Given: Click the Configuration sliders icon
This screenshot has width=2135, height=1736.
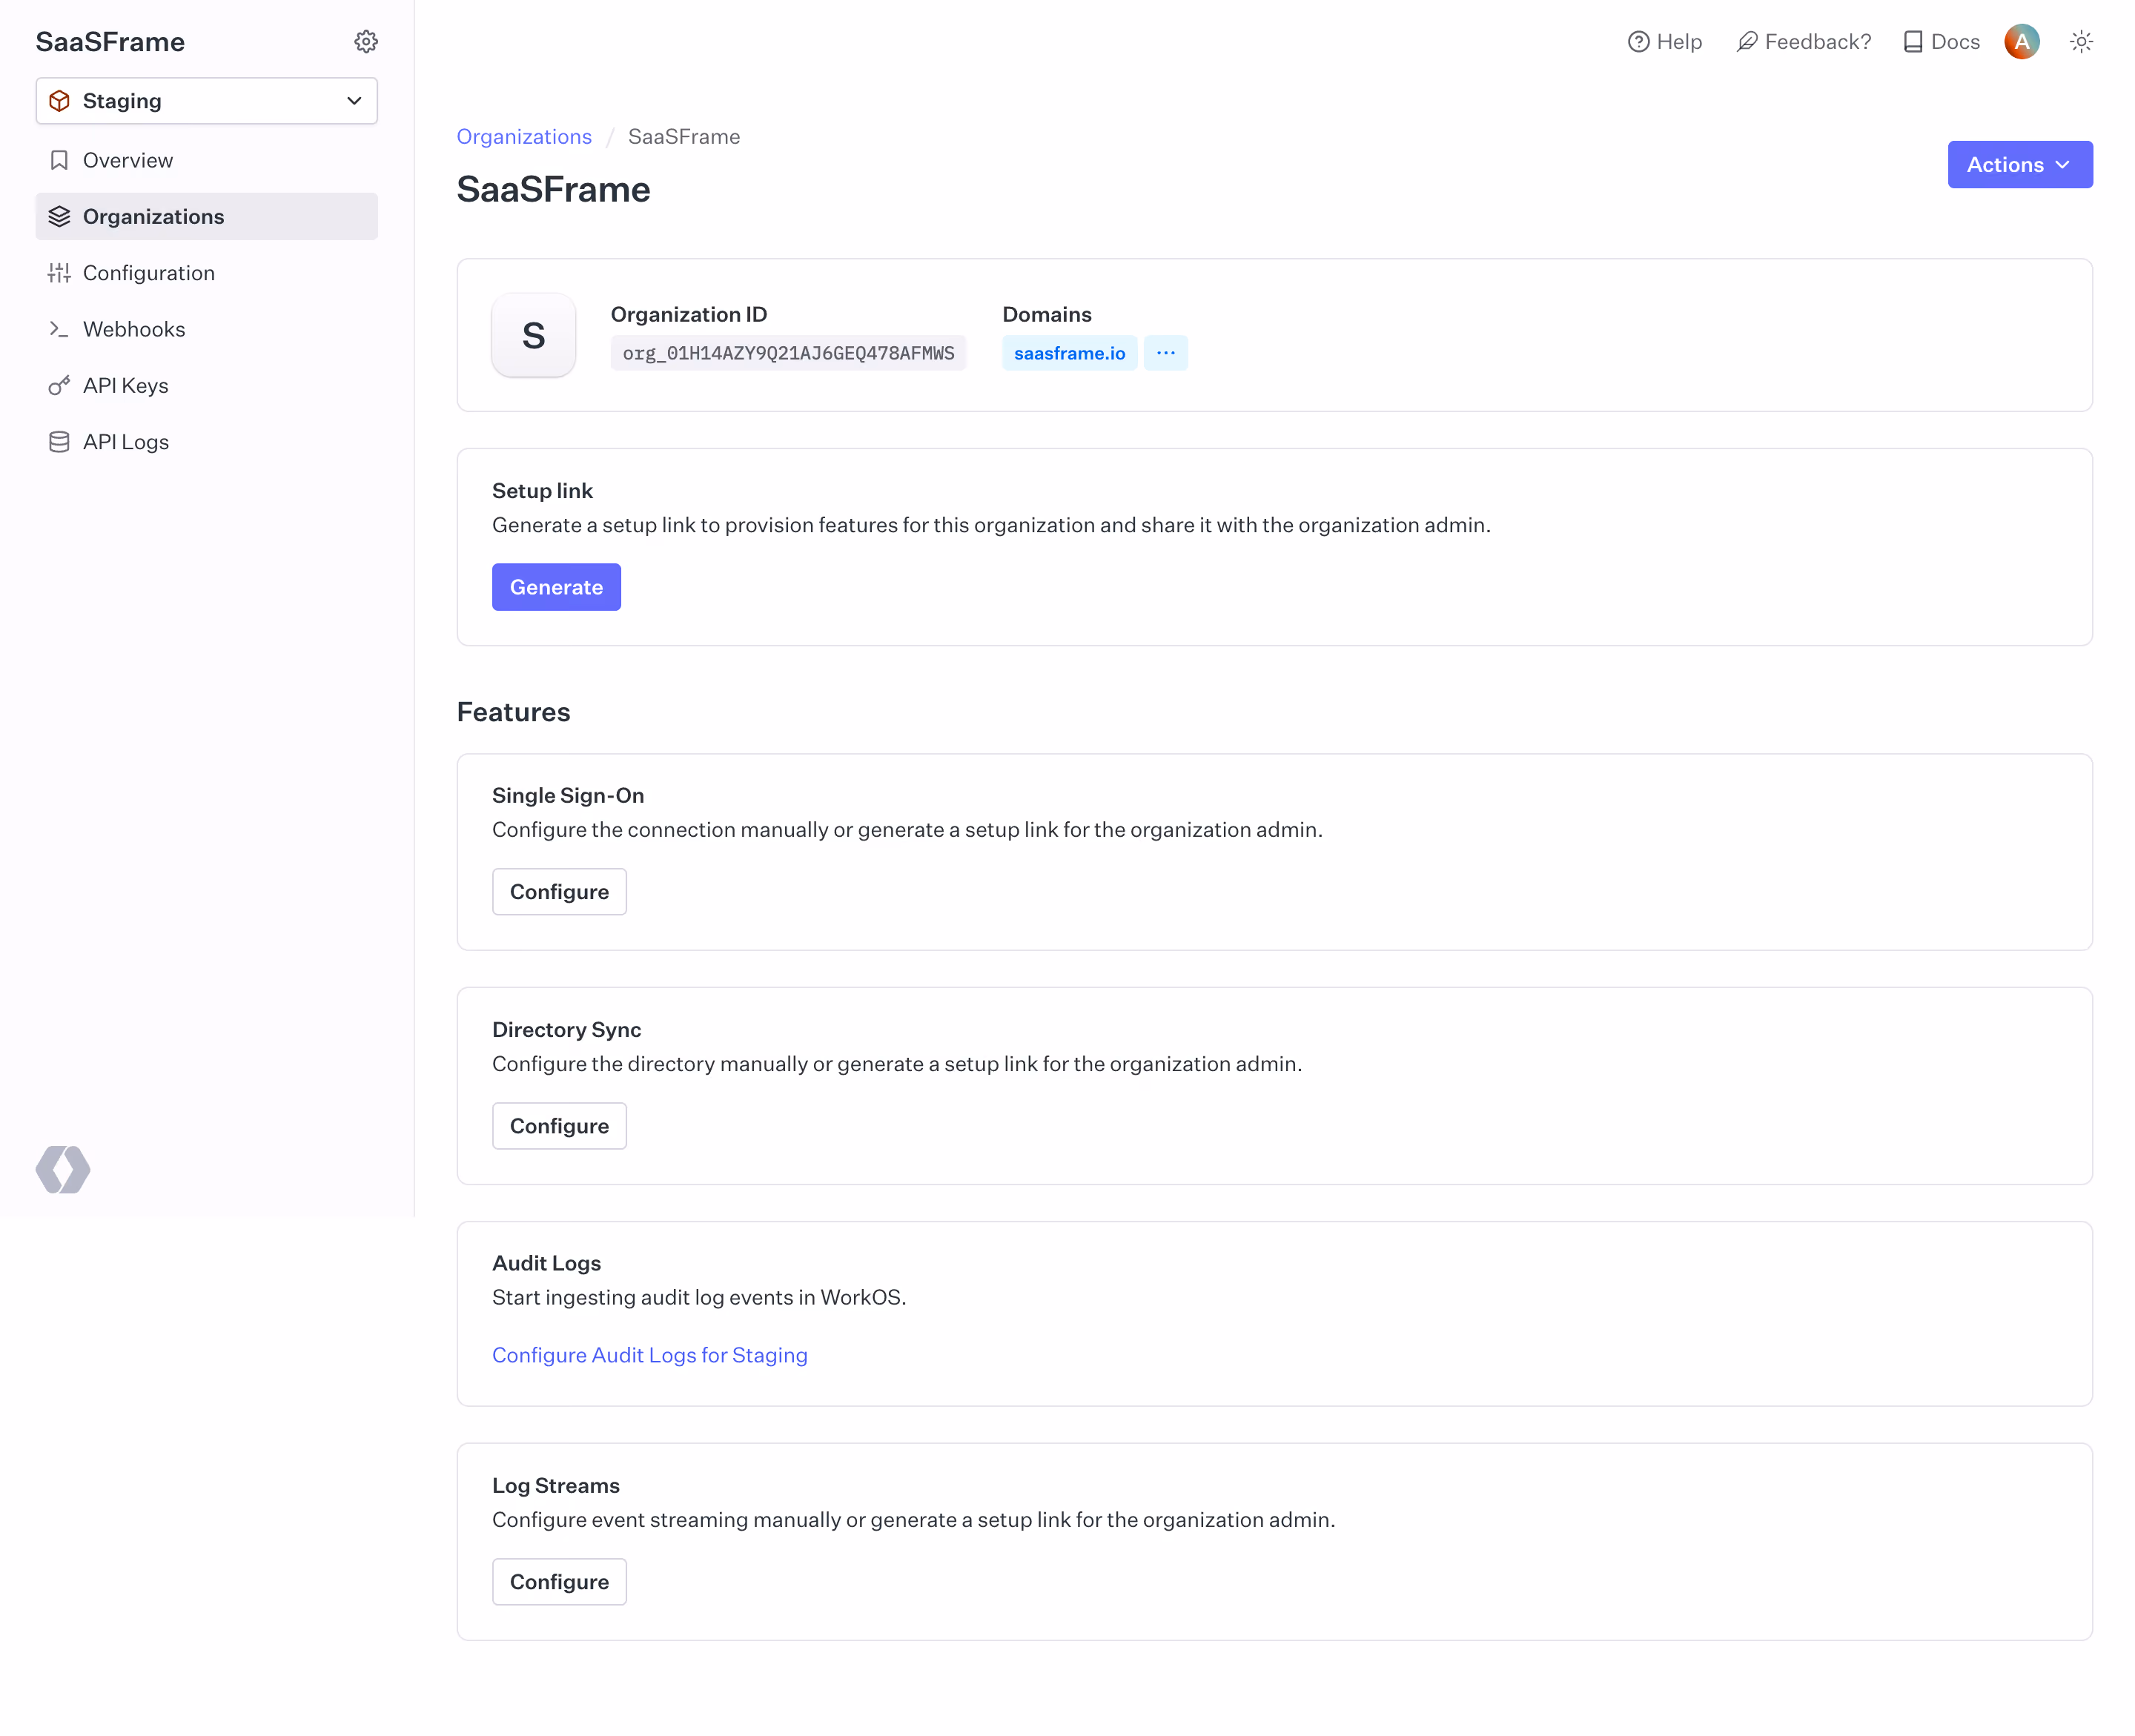Looking at the screenshot, I should (59, 273).
